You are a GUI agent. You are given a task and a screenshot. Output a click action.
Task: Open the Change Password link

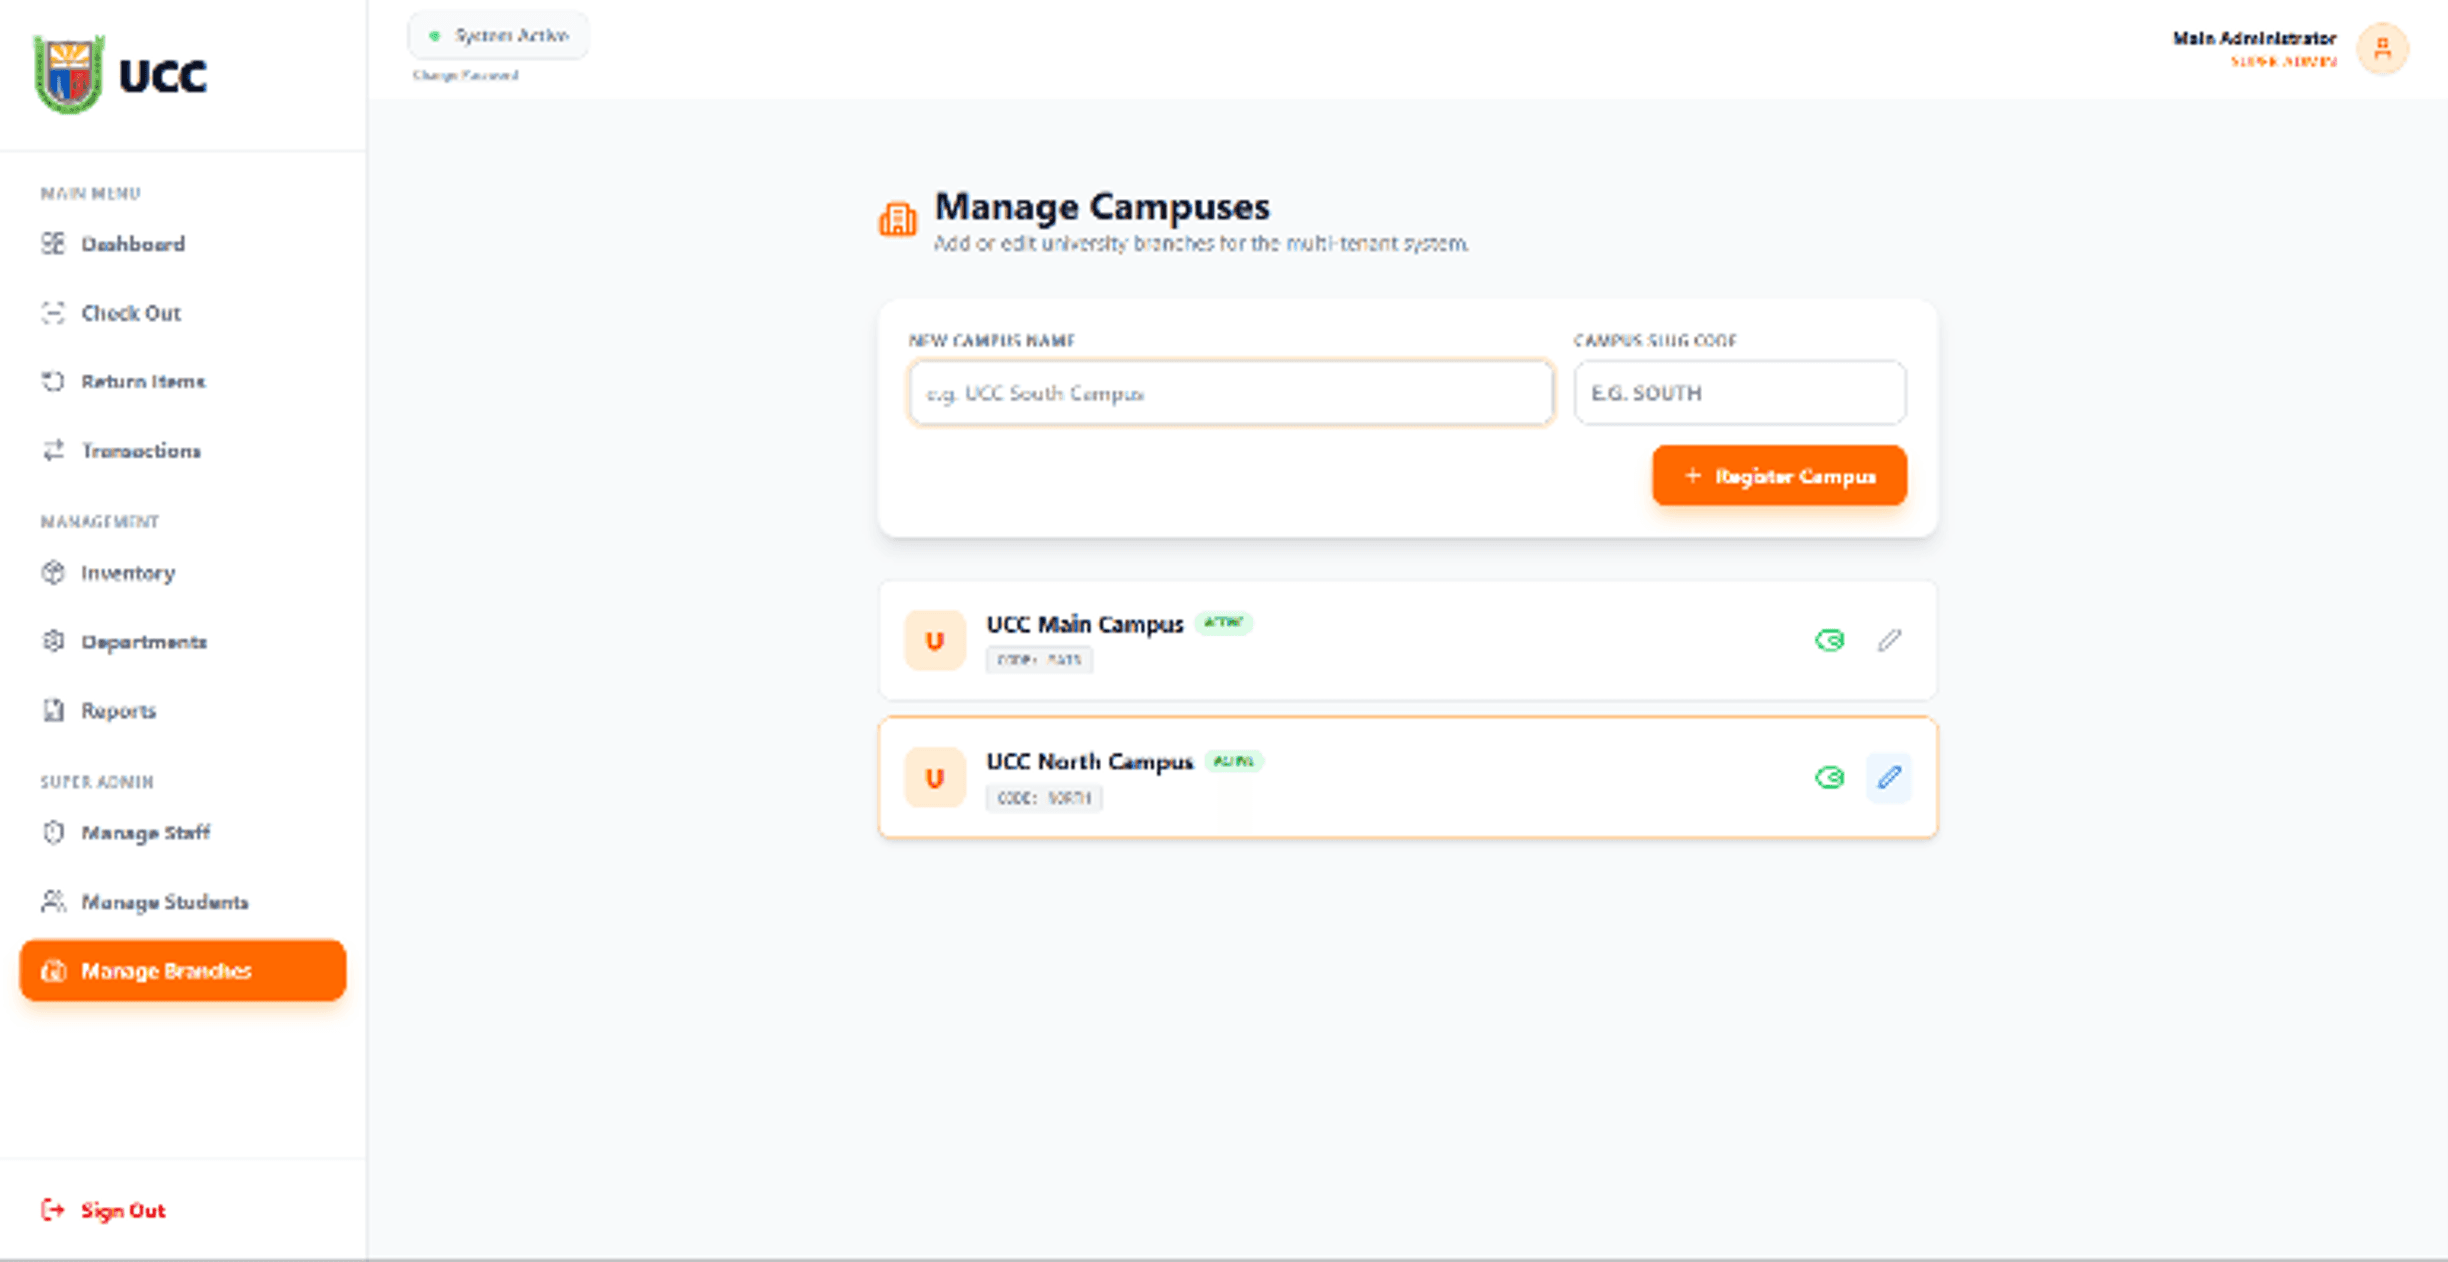(465, 75)
